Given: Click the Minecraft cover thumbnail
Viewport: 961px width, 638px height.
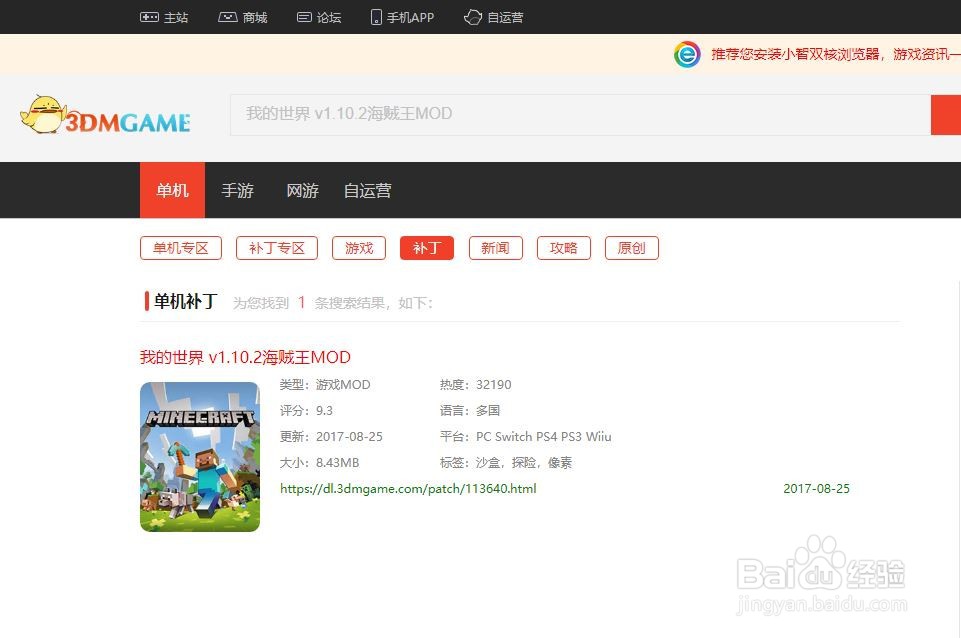Looking at the screenshot, I should click(x=200, y=457).
